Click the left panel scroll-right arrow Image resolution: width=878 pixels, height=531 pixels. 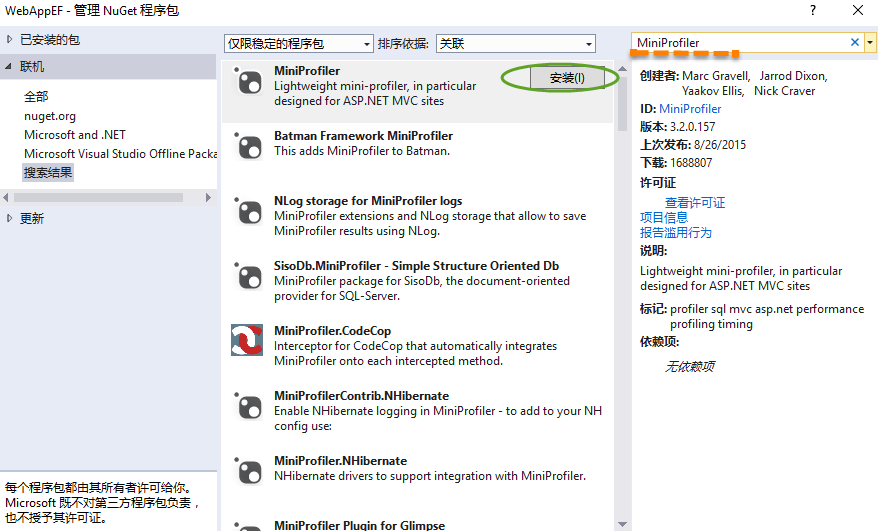click(x=208, y=197)
